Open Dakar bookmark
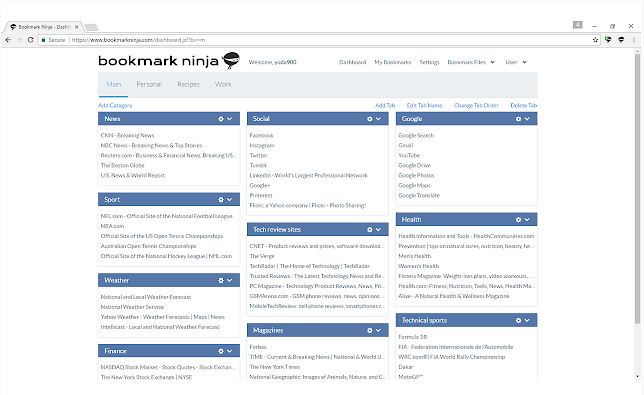 point(406,367)
